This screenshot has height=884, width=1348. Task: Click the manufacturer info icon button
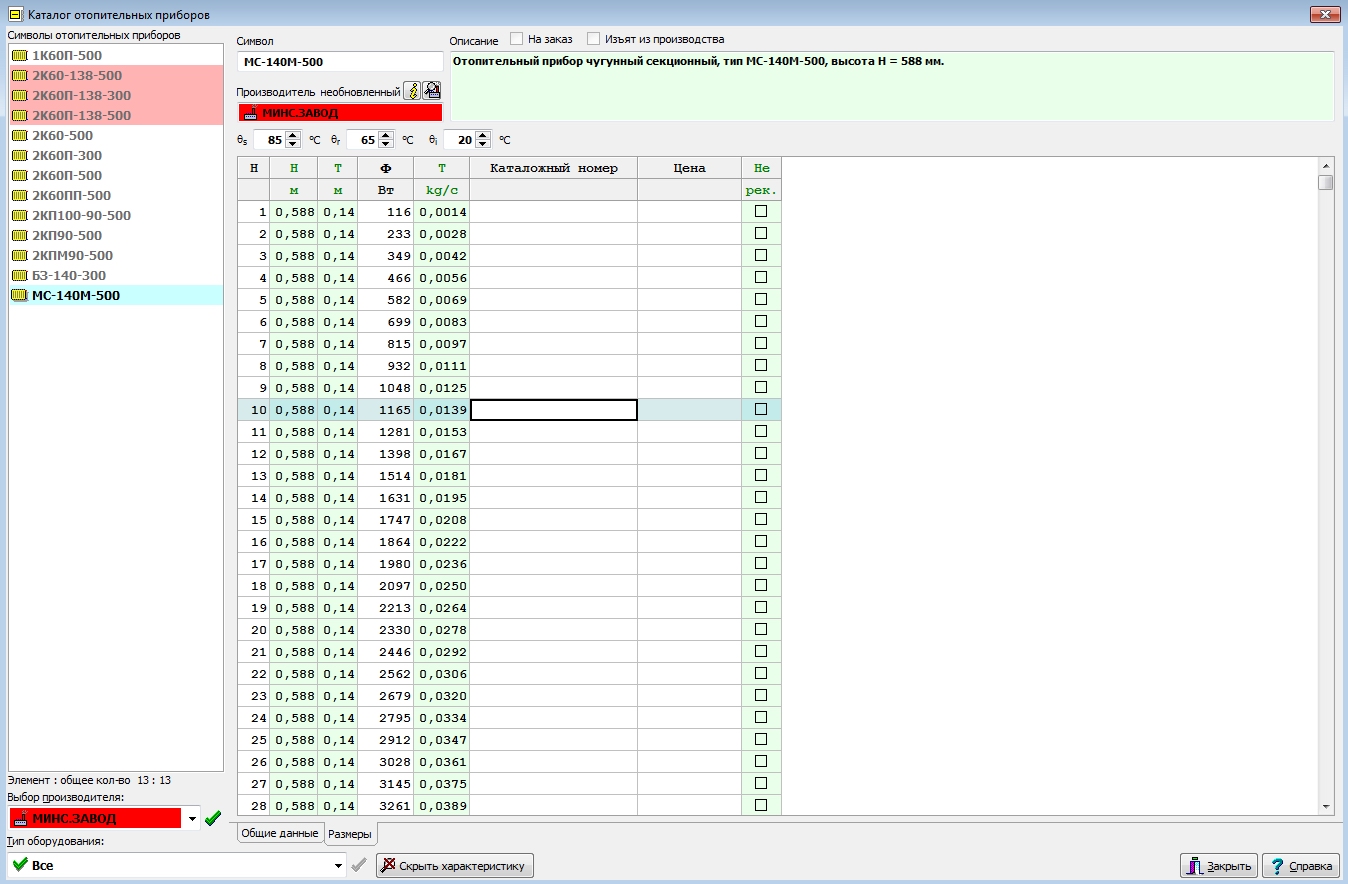(x=412, y=91)
